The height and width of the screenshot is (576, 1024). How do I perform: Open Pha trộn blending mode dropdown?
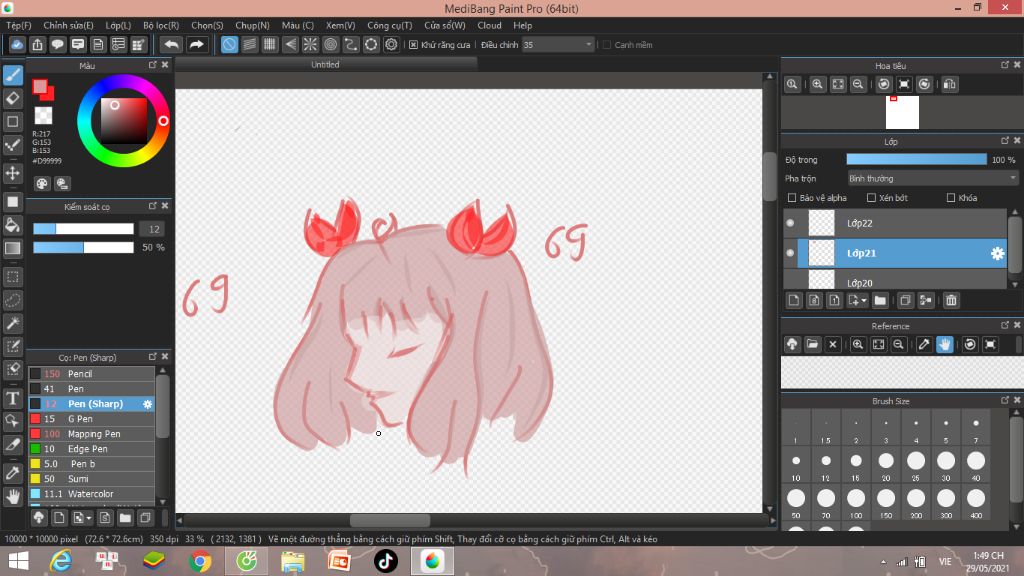932,178
